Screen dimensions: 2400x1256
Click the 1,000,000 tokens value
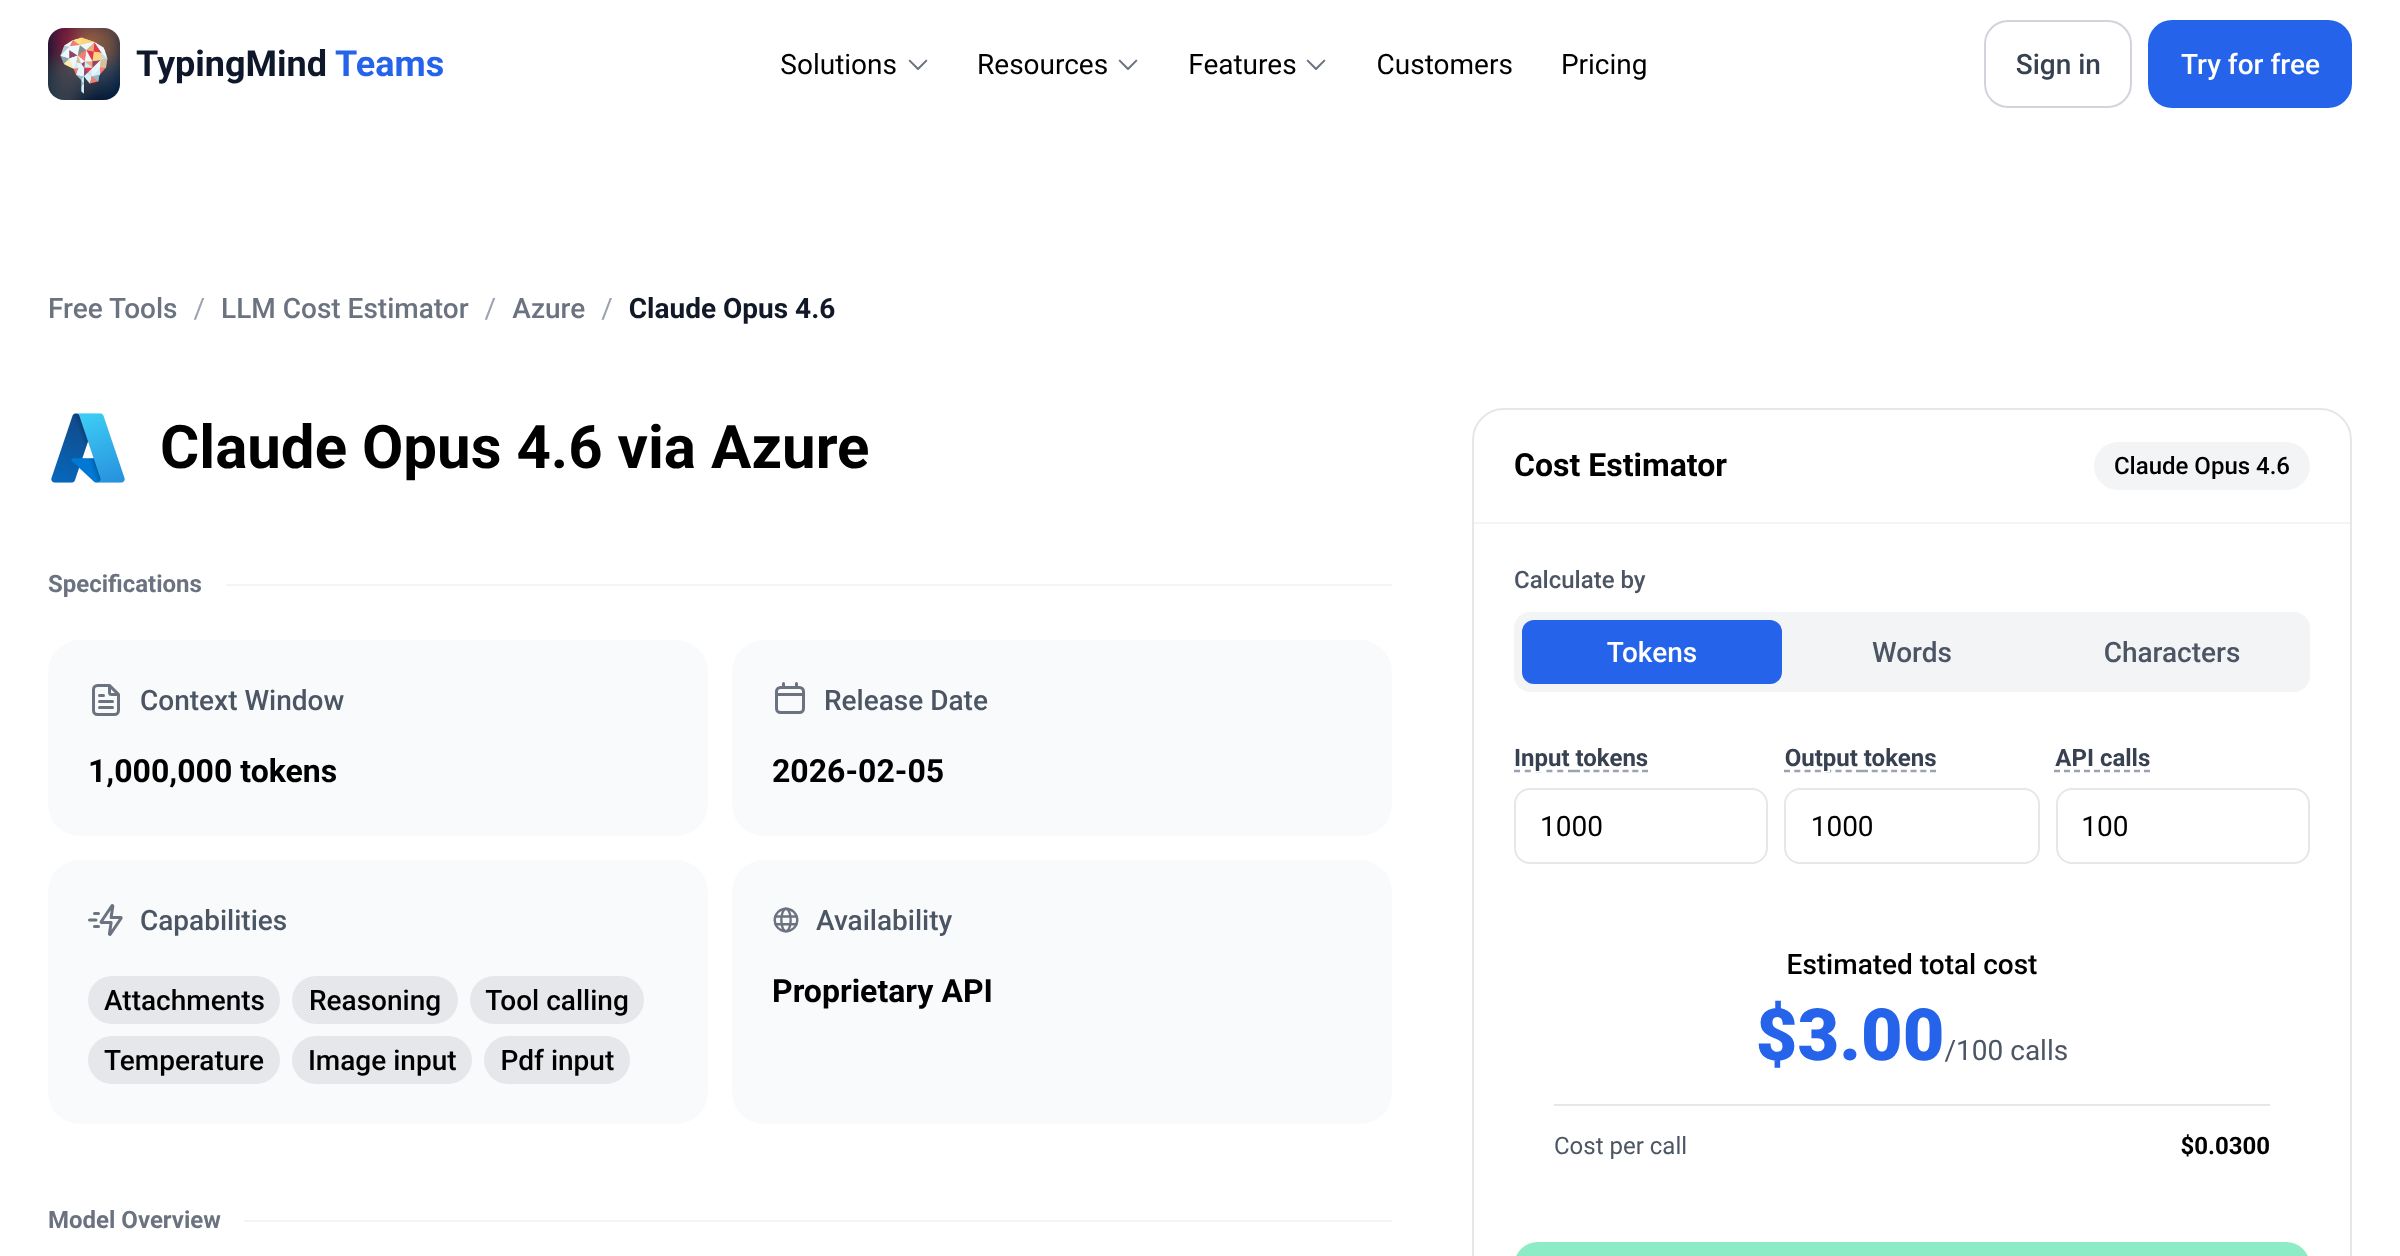[212, 771]
